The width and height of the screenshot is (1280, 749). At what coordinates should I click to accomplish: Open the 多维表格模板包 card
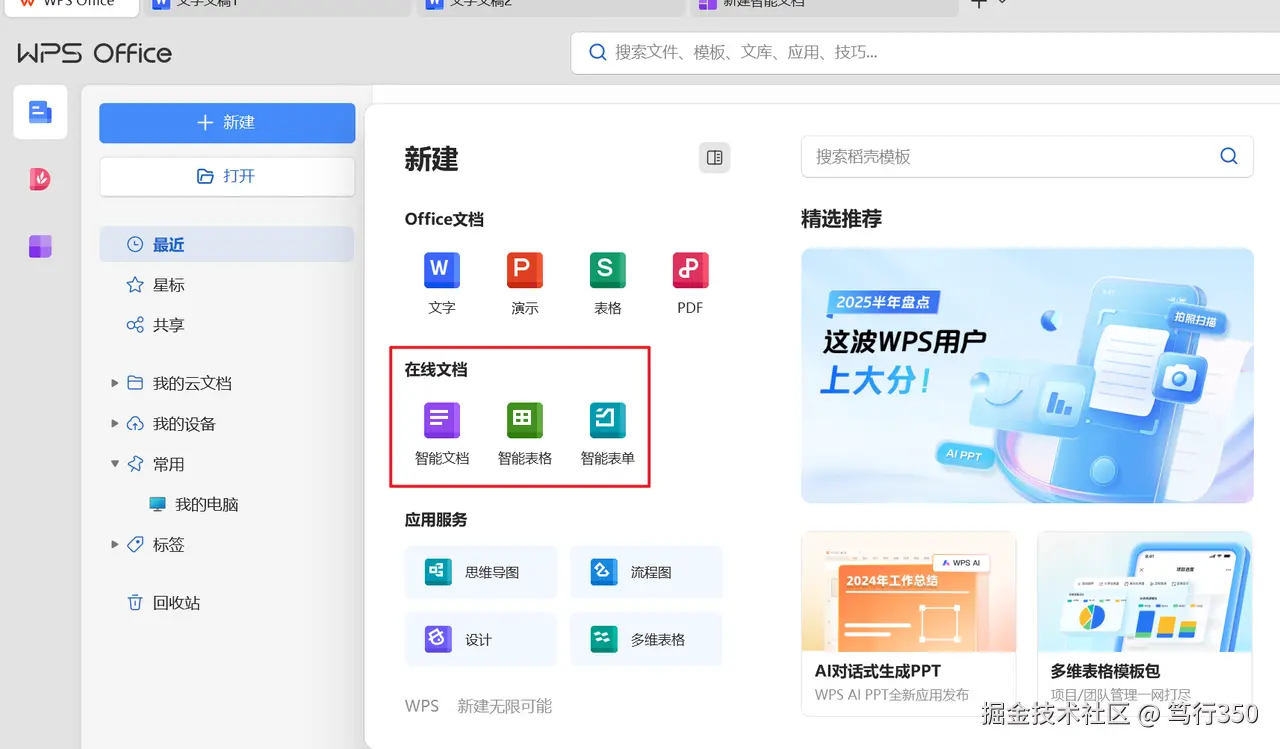point(1145,623)
